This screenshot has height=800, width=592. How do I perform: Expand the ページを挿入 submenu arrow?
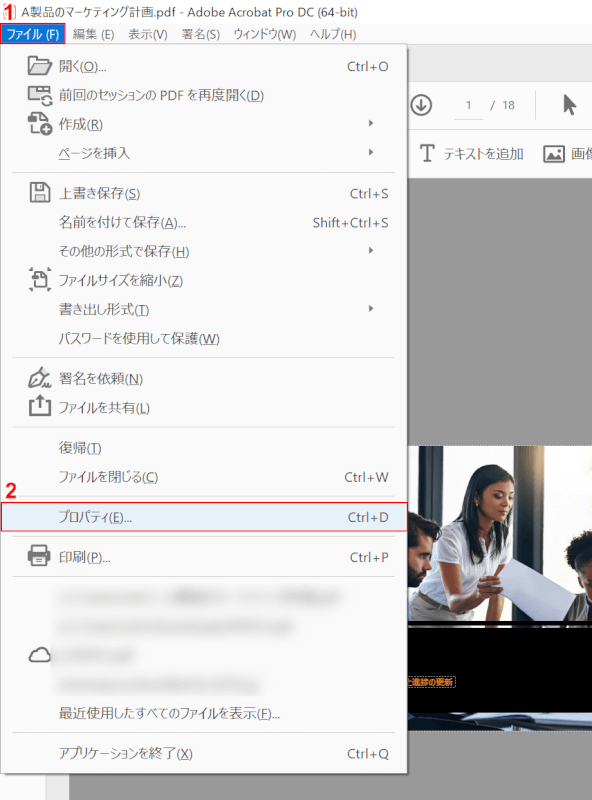point(371,152)
